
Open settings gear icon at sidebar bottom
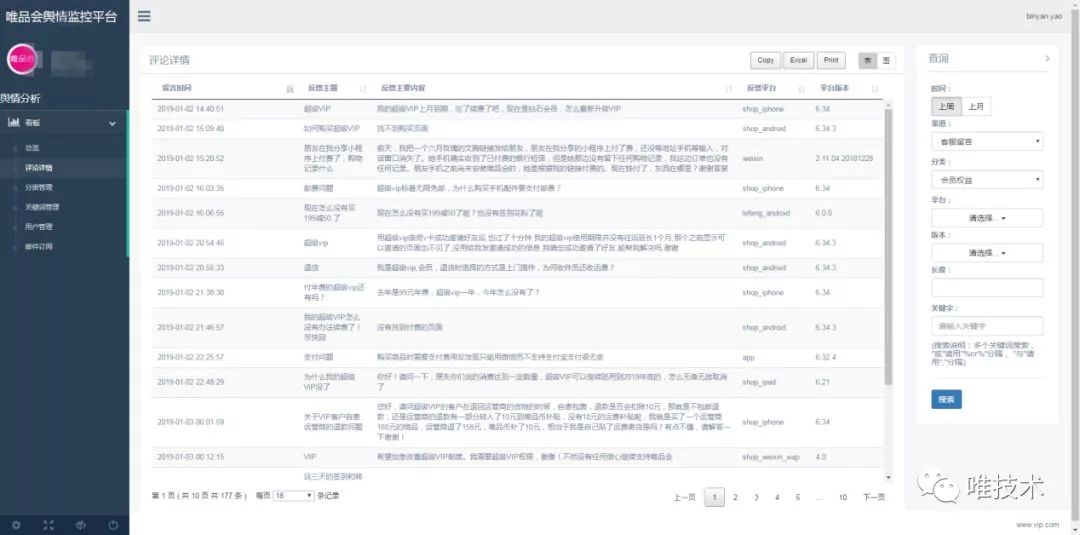(16, 525)
